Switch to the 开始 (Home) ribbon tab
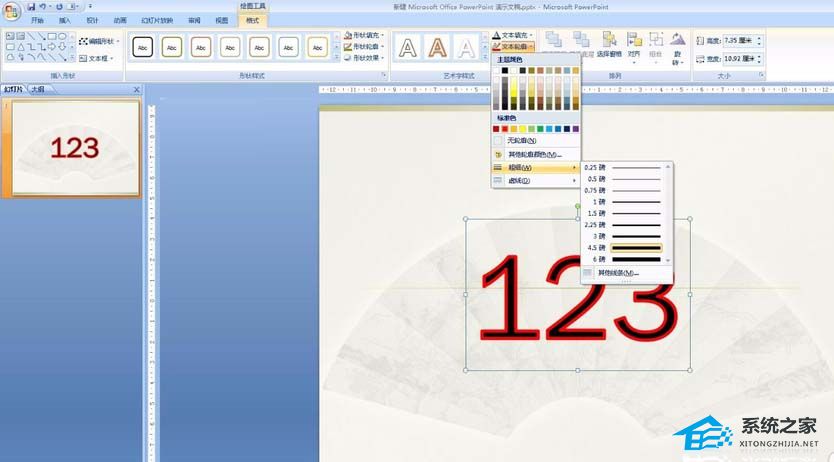Viewport: 834px width, 462px height. coord(37,20)
